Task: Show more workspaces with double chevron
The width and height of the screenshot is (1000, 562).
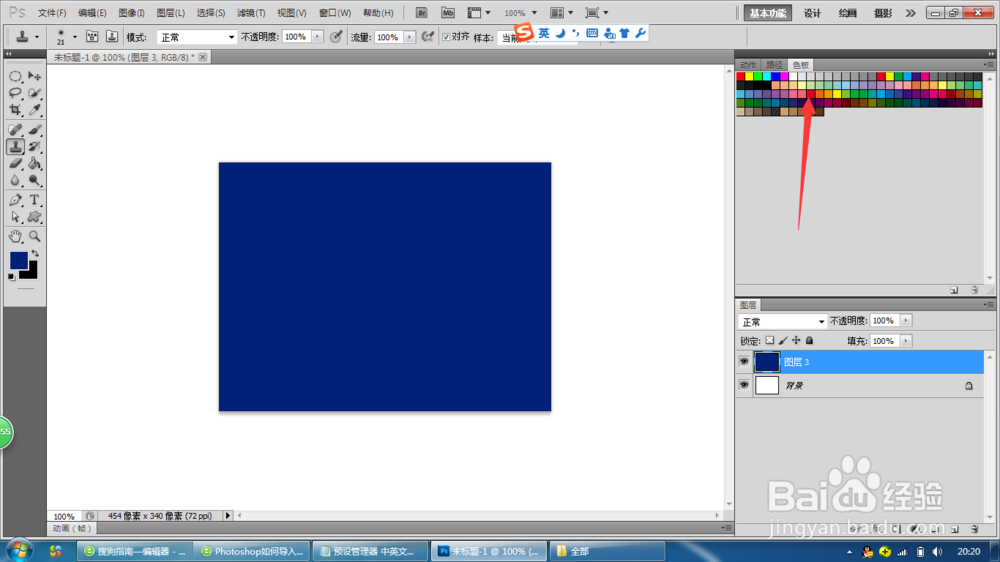Action: click(911, 13)
